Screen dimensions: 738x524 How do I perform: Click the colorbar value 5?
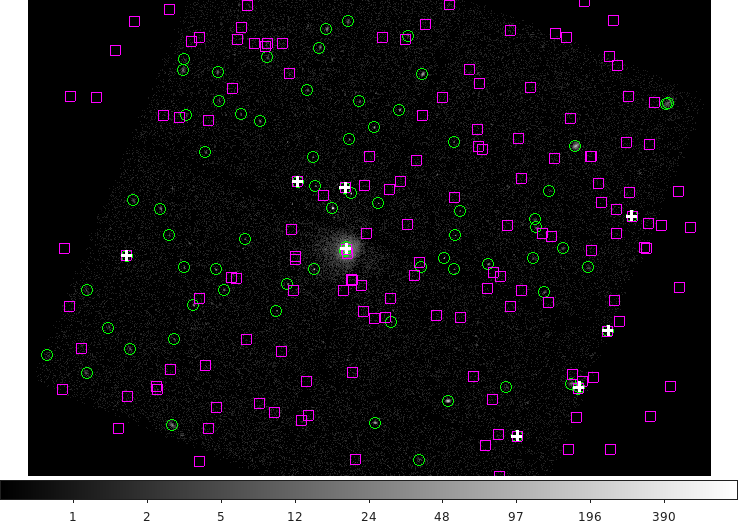pyautogui.click(x=220, y=516)
